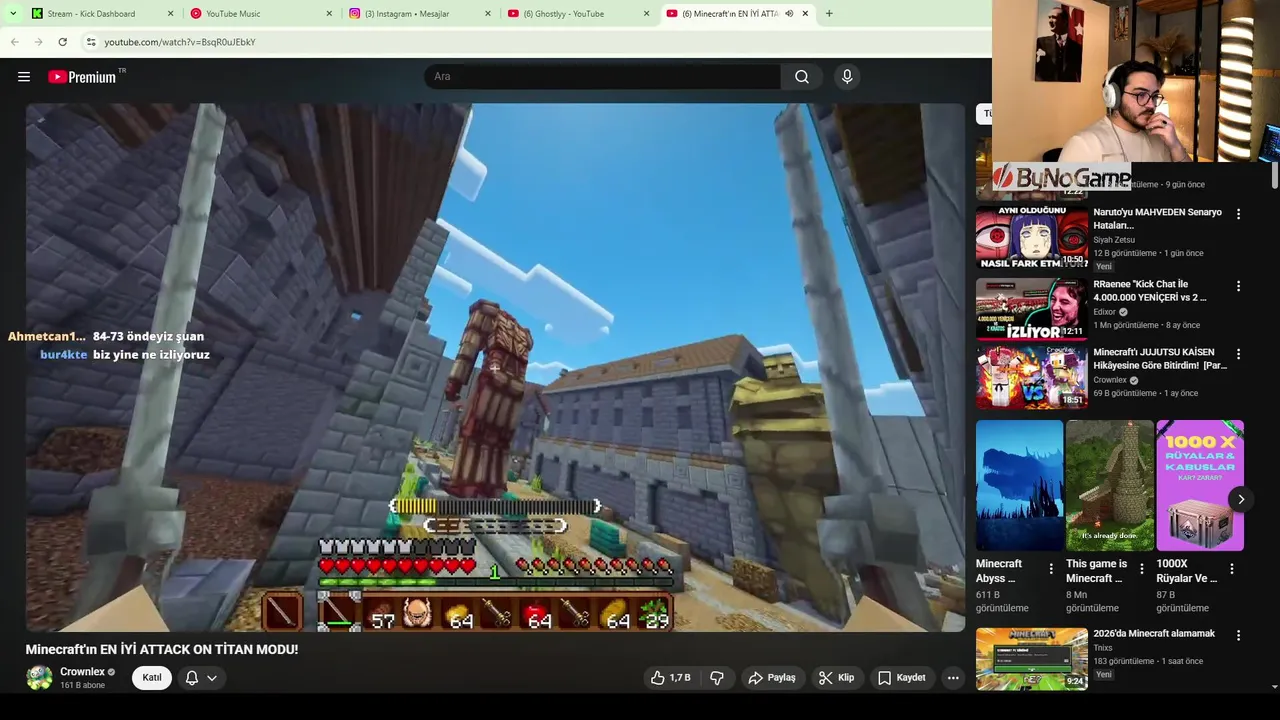The image size is (1280, 720).
Task: Open options for This game is Minecraft short
Action: (1141, 568)
